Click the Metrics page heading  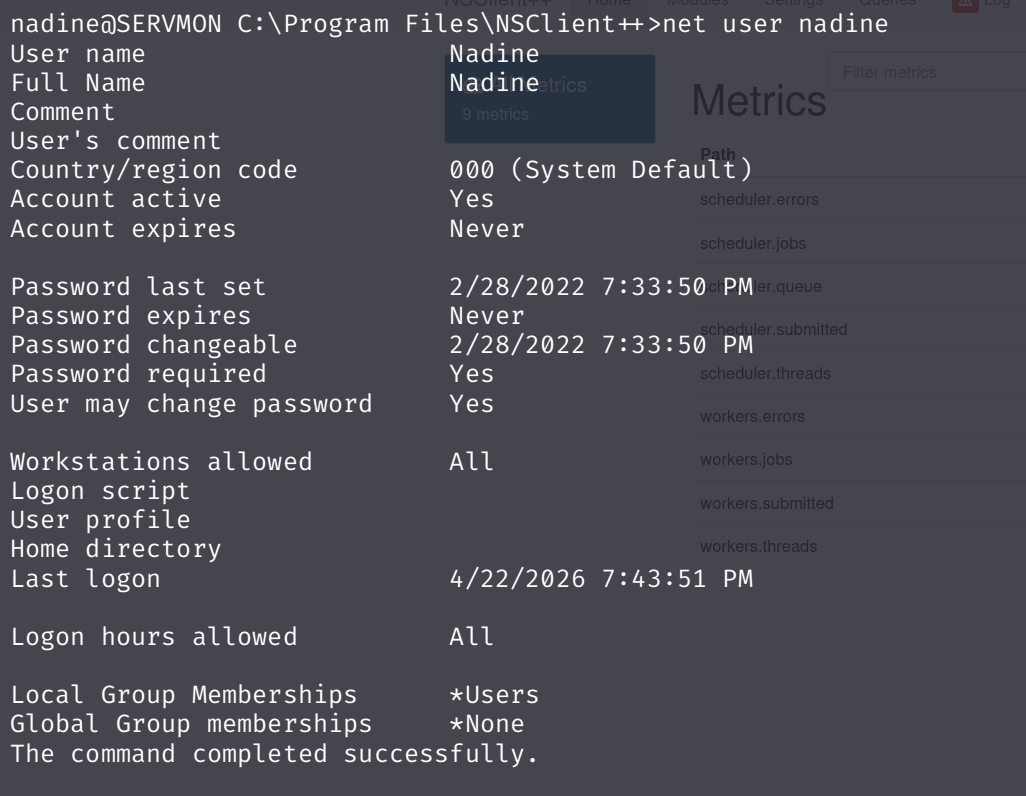click(x=759, y=100)
